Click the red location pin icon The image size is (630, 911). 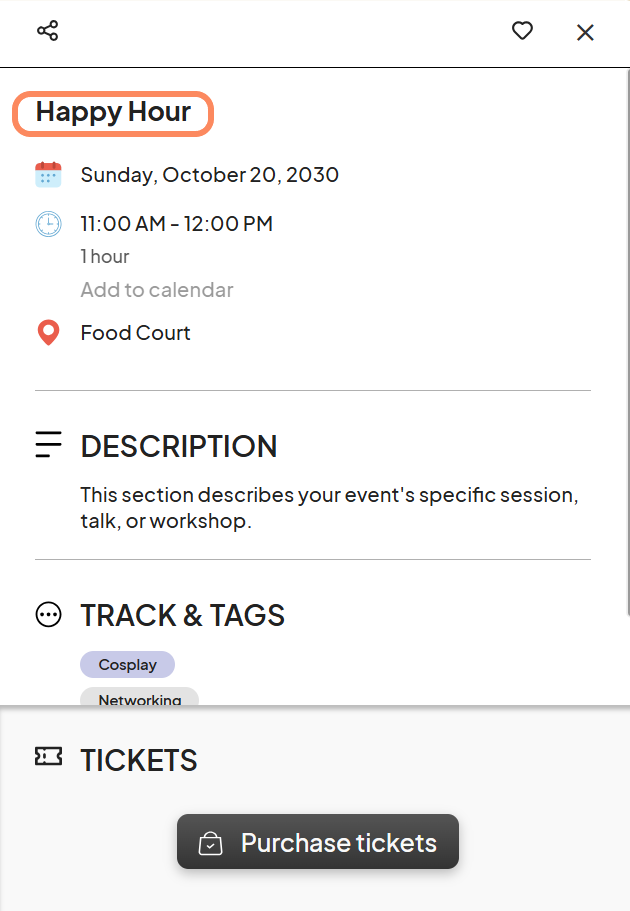[48, 333]
